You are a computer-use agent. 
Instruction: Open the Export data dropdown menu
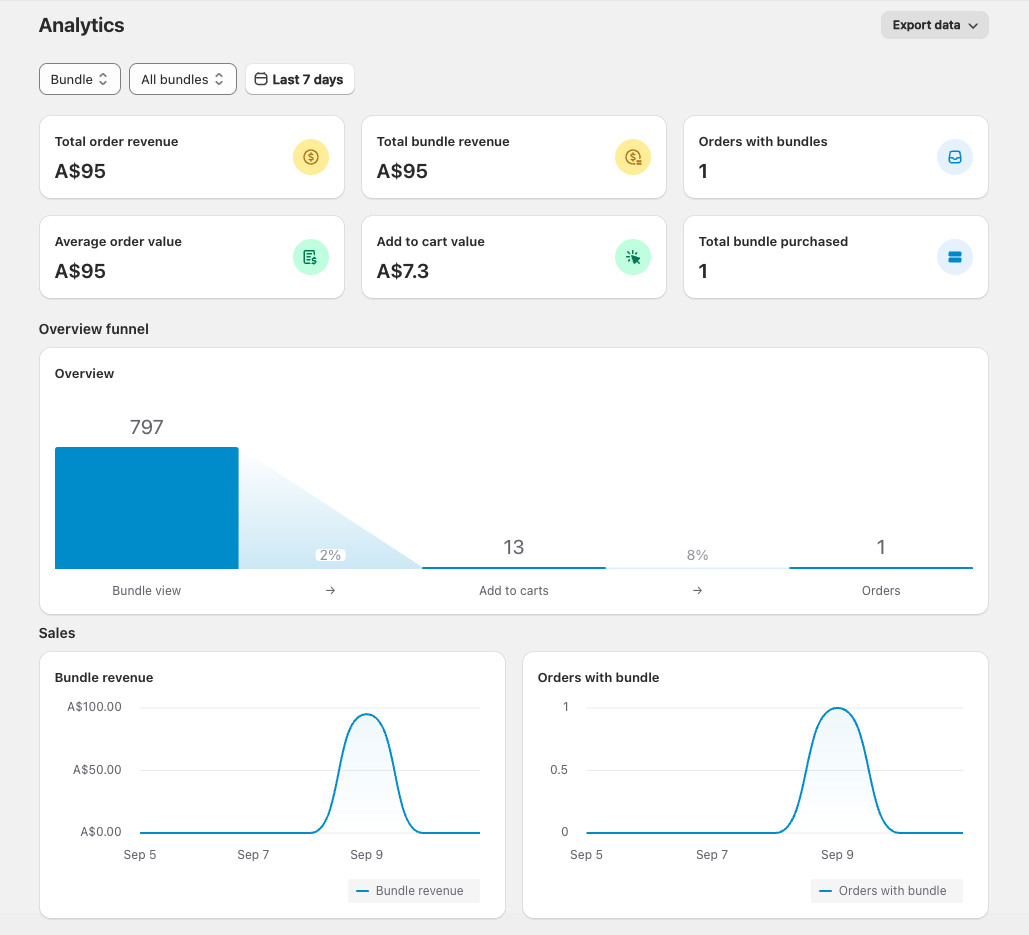point(934,25)
